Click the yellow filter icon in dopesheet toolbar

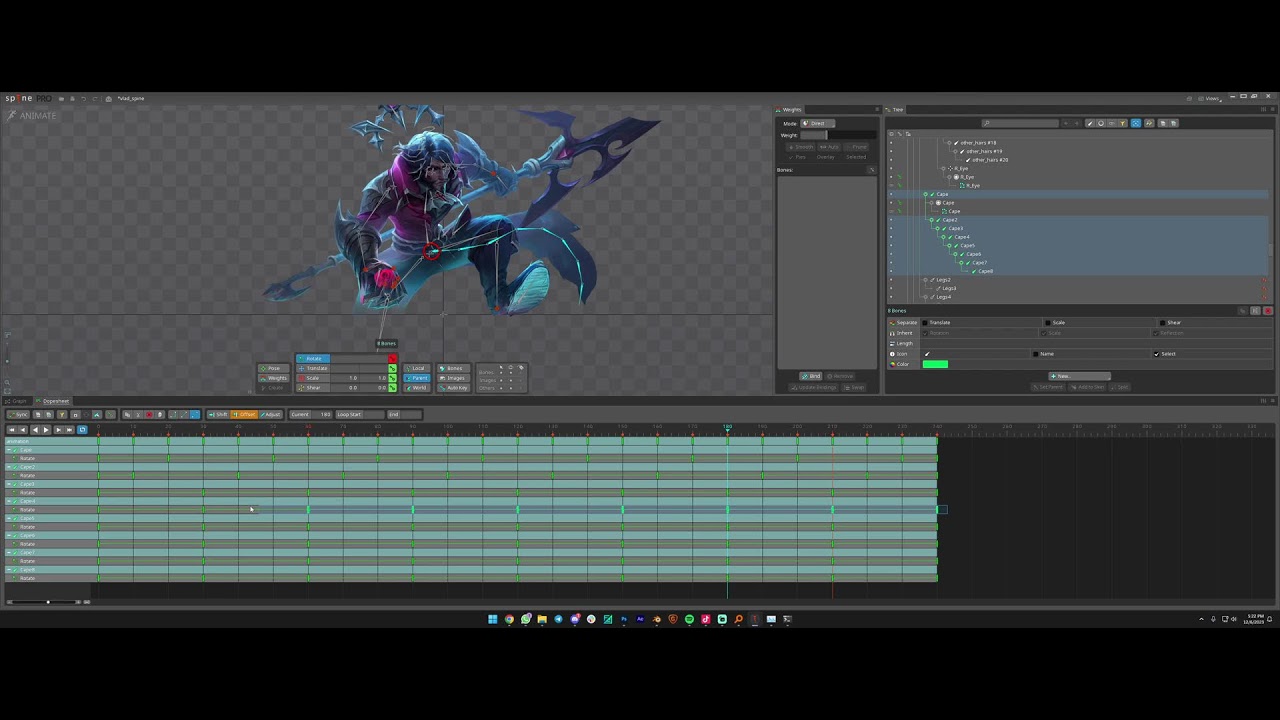(x=62, y=414)
